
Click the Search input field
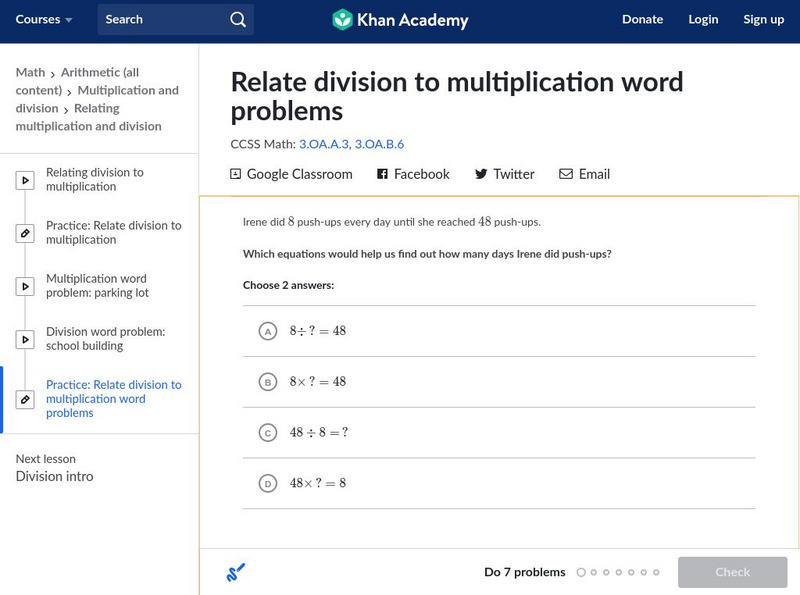click(176, 19)
